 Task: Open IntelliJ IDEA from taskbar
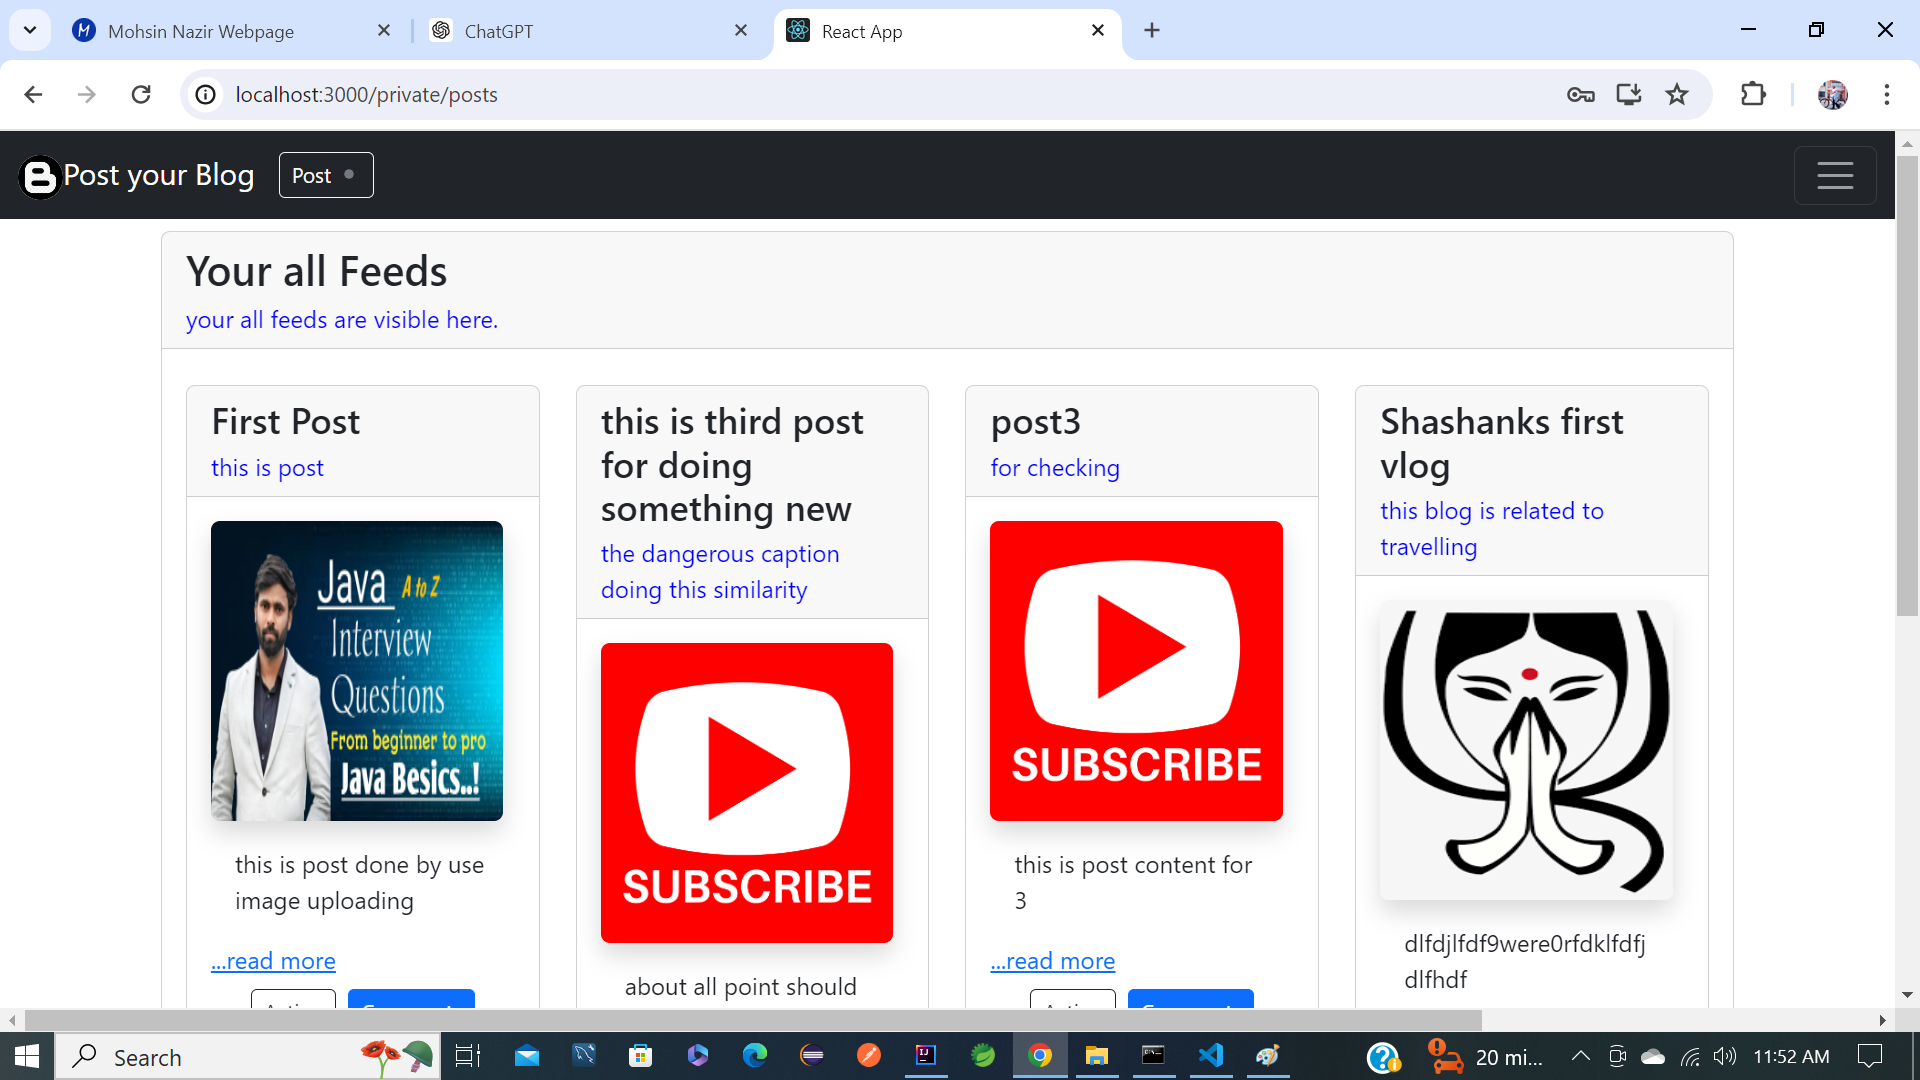926,1056
